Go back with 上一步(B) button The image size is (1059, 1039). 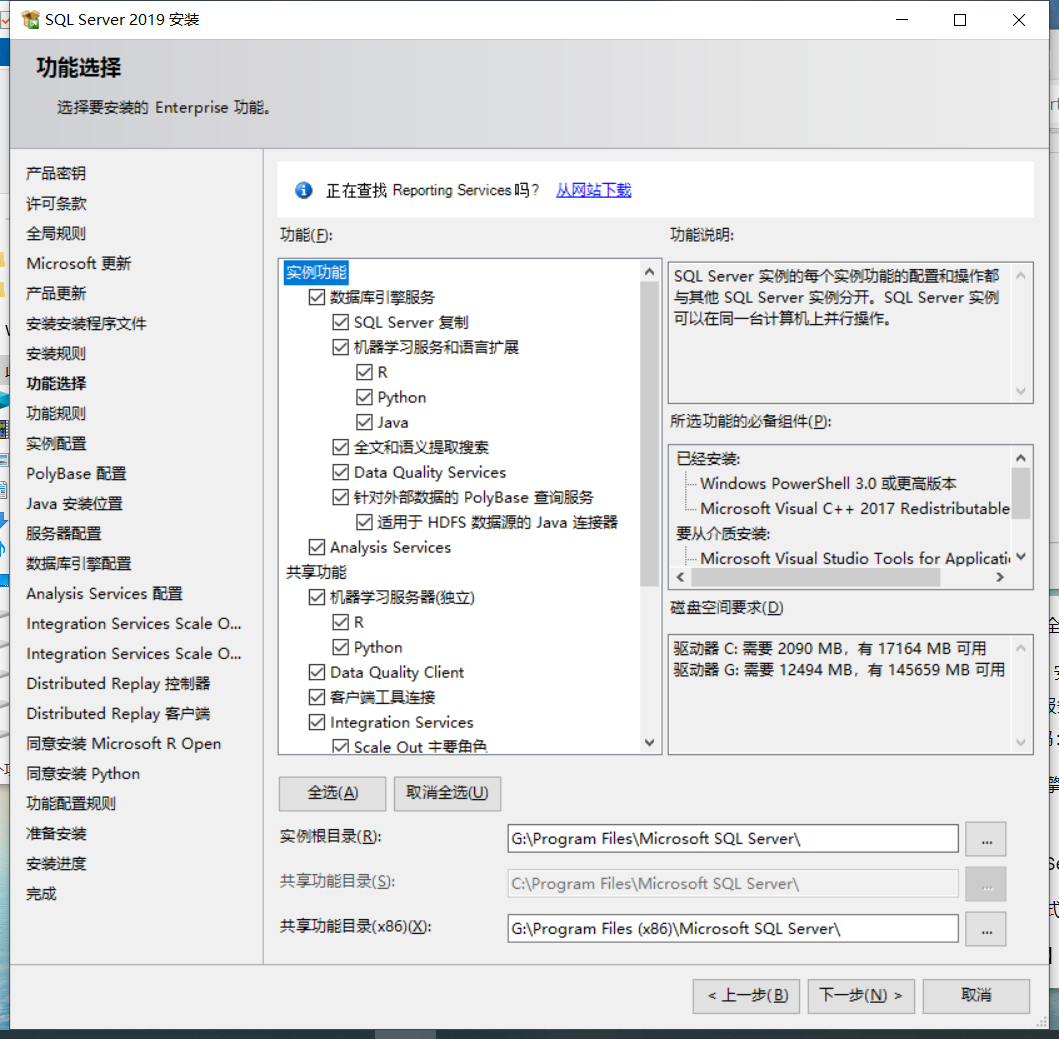(746, 996)
